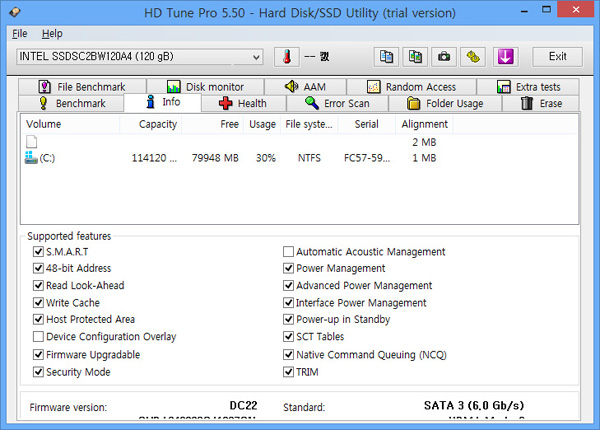
Task: Click the 30% usage value
Action: [x=266, y=158]
